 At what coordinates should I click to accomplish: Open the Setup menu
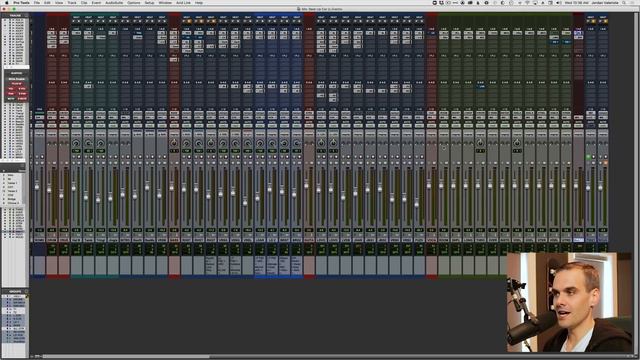point(149,3)
